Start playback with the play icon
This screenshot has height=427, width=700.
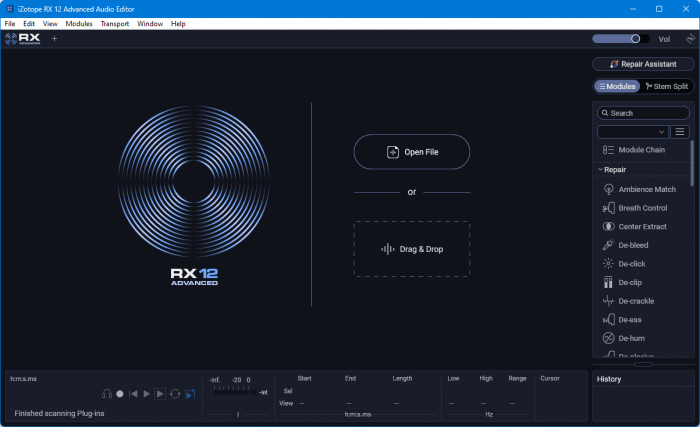[146, 394]
